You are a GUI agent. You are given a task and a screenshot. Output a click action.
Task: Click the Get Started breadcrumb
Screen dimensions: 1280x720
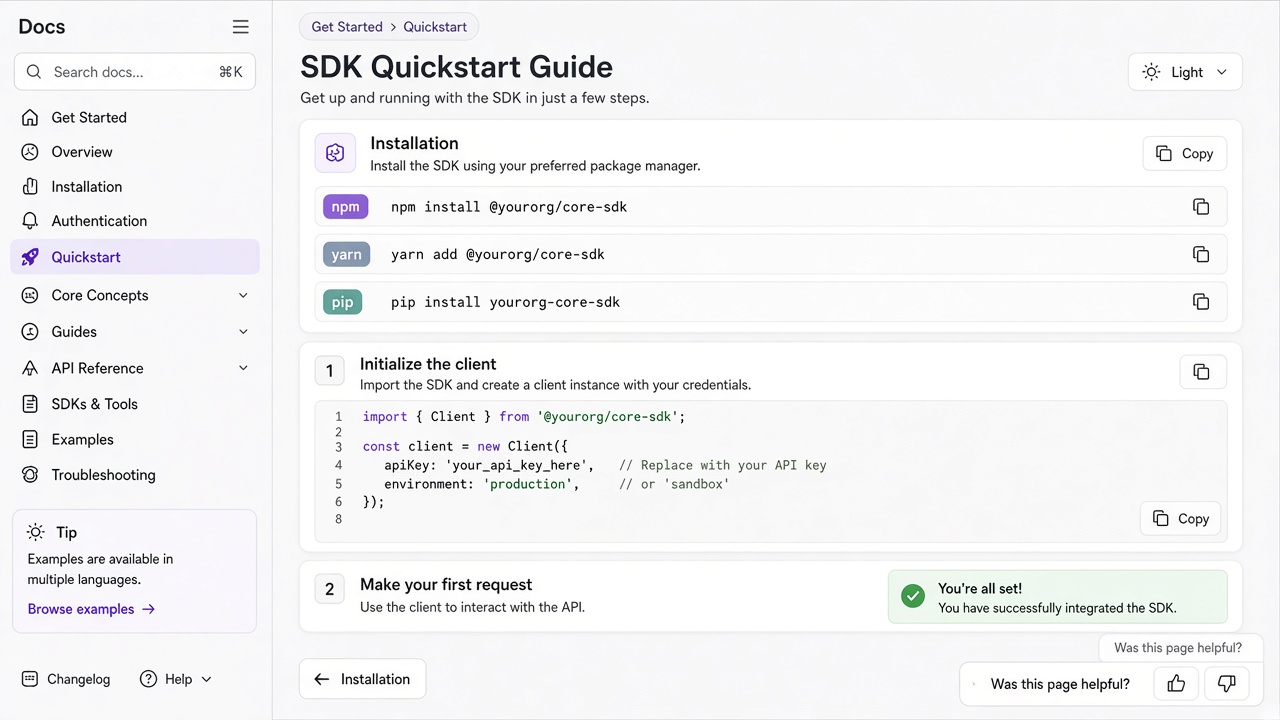[347, 27]
